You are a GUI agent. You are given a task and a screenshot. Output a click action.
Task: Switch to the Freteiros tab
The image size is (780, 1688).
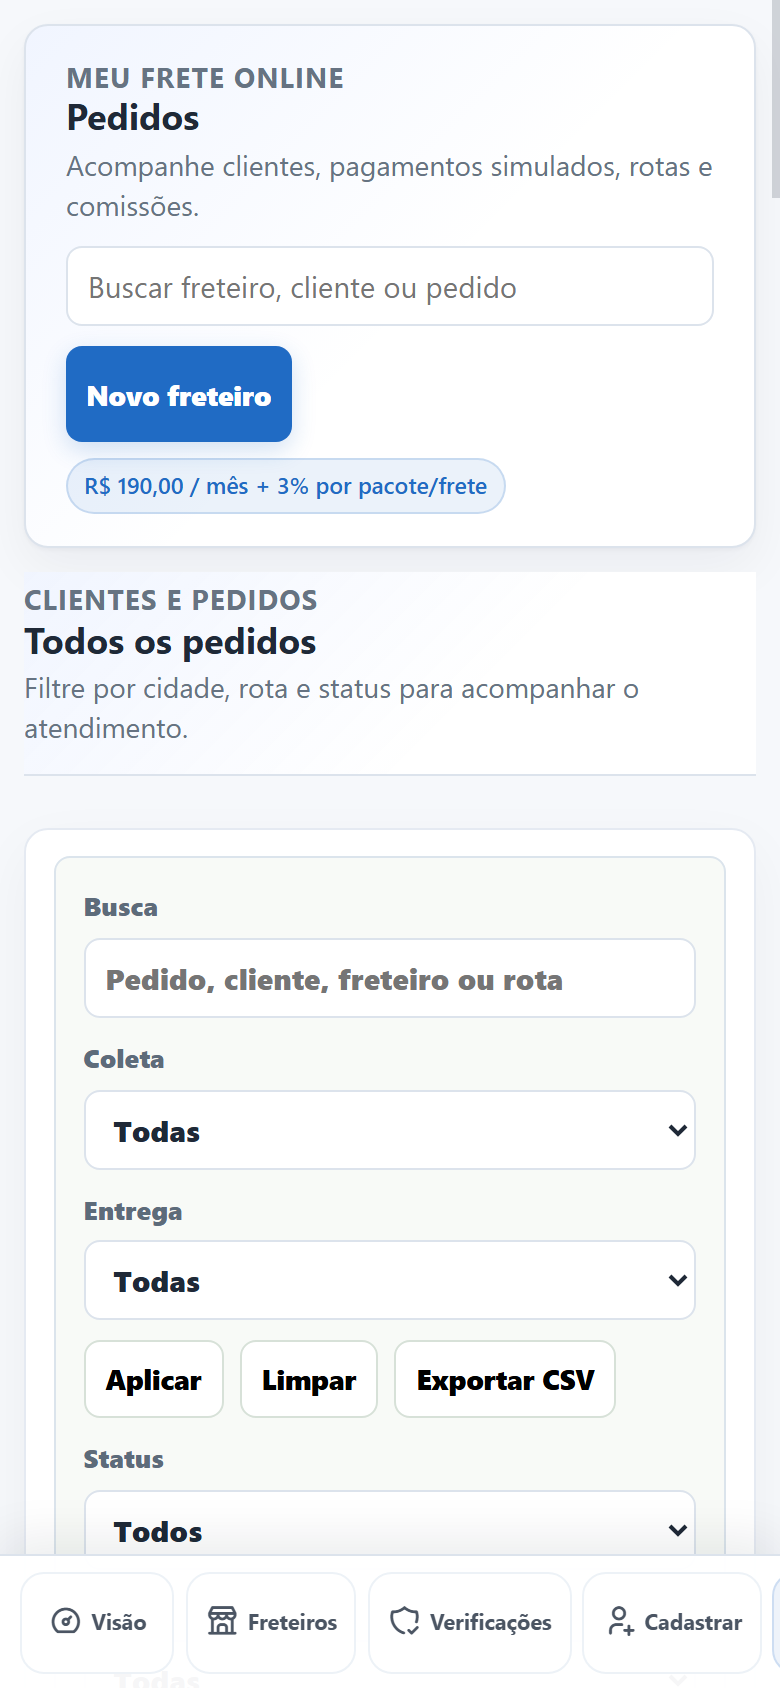pos(271,1622)
